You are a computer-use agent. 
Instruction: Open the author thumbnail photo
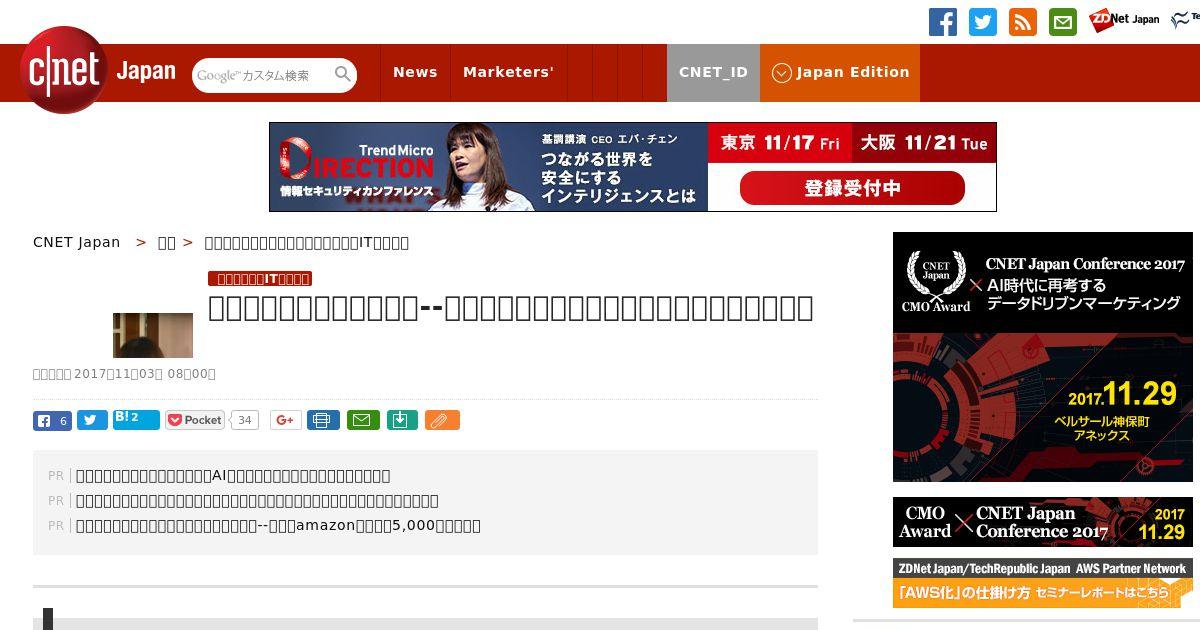[x=153, y=335]
